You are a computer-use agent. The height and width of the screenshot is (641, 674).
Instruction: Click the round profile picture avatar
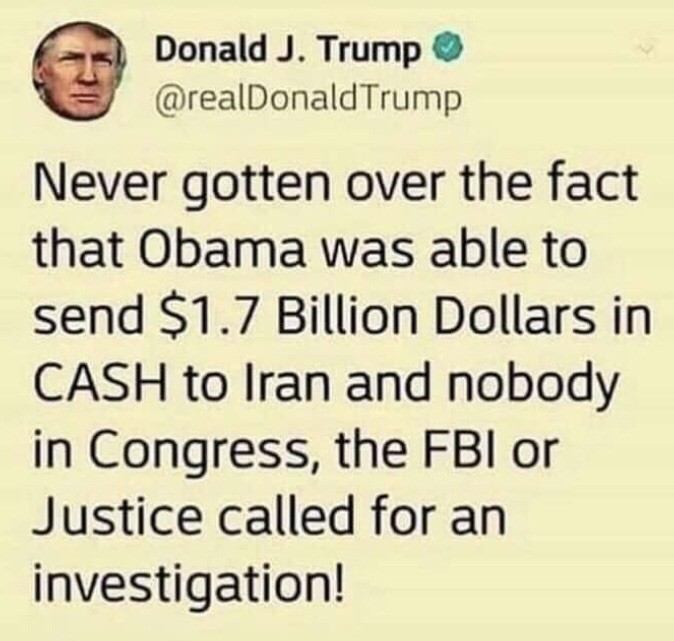pos(80,76)
